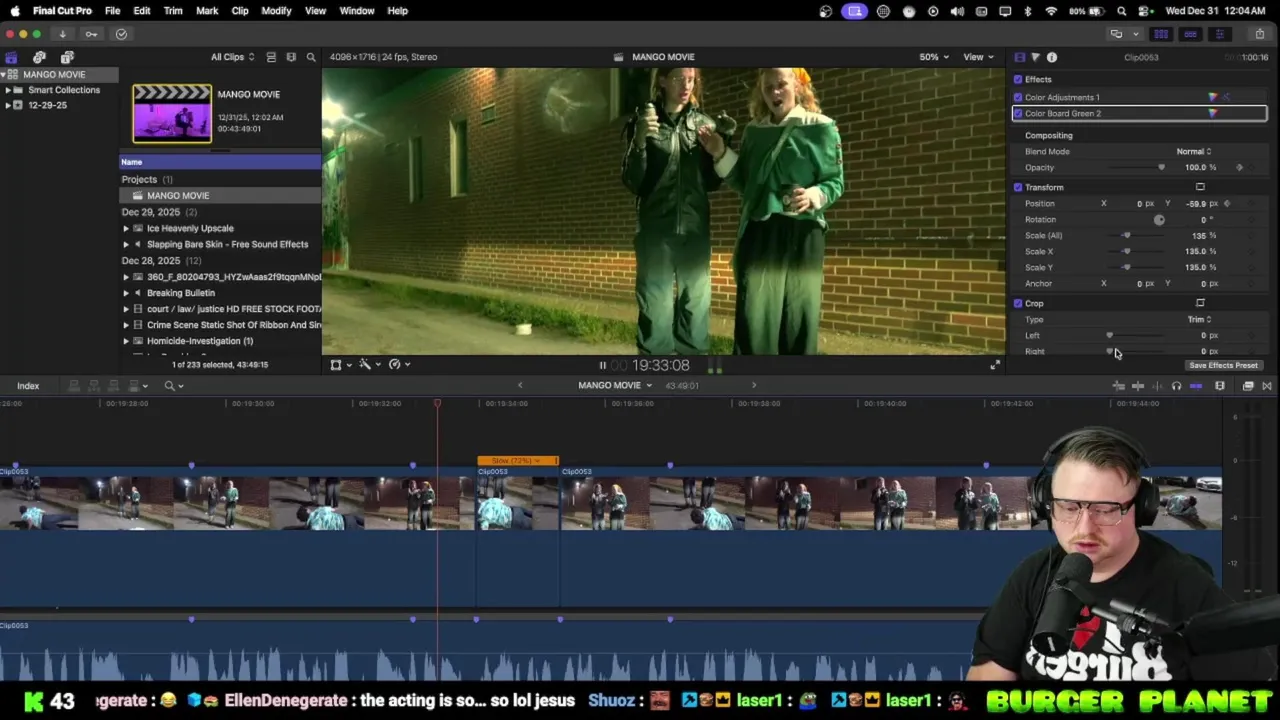Toggle Browser visibility in toolbar
The height and width of the screenshot is (720, 1280).
(1161, 34)
